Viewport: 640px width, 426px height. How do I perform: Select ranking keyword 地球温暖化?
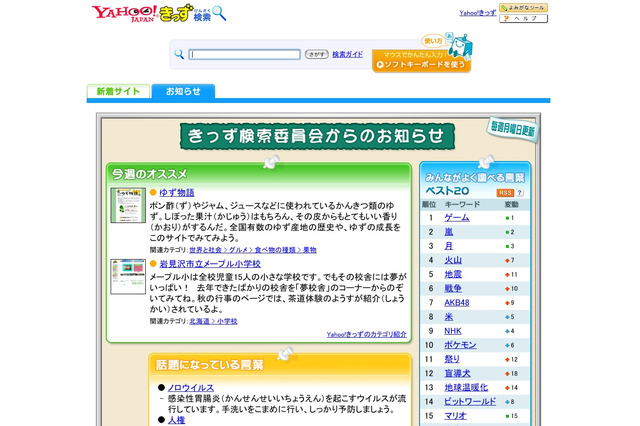point(466,388)
